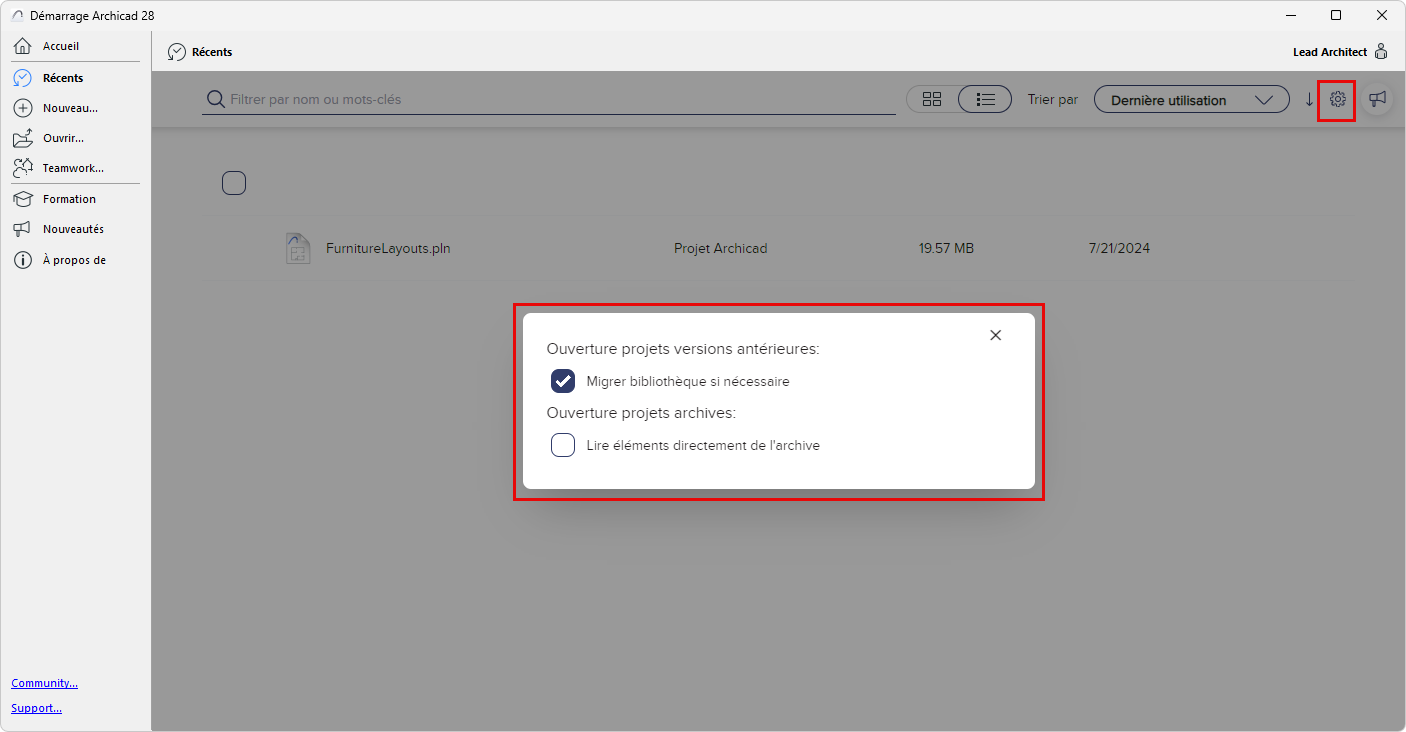
Task: Choose Nouveau... in the sidebar
Action: (70, 108)
